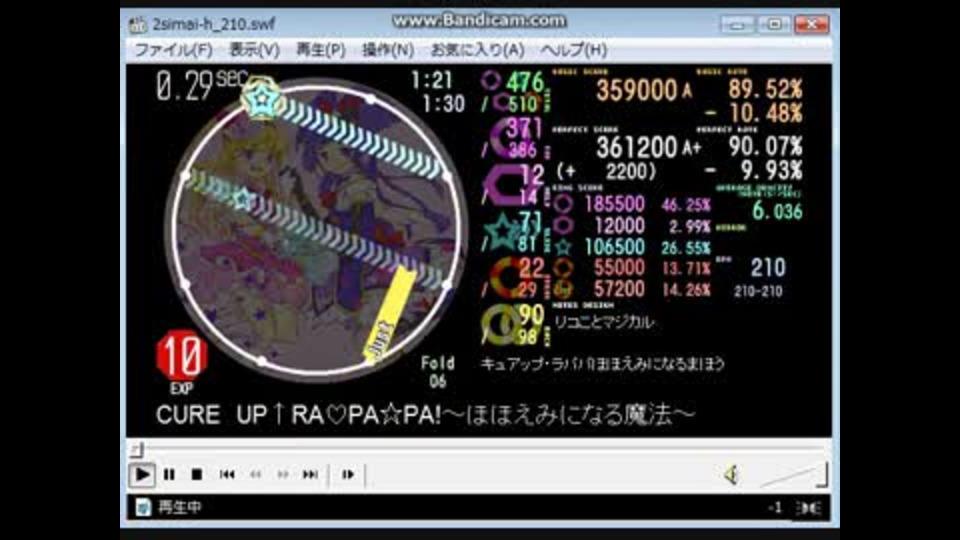Viewport: 960px width, 540px height.
Task: Click the BPM value 210
Action: [768, 268]
